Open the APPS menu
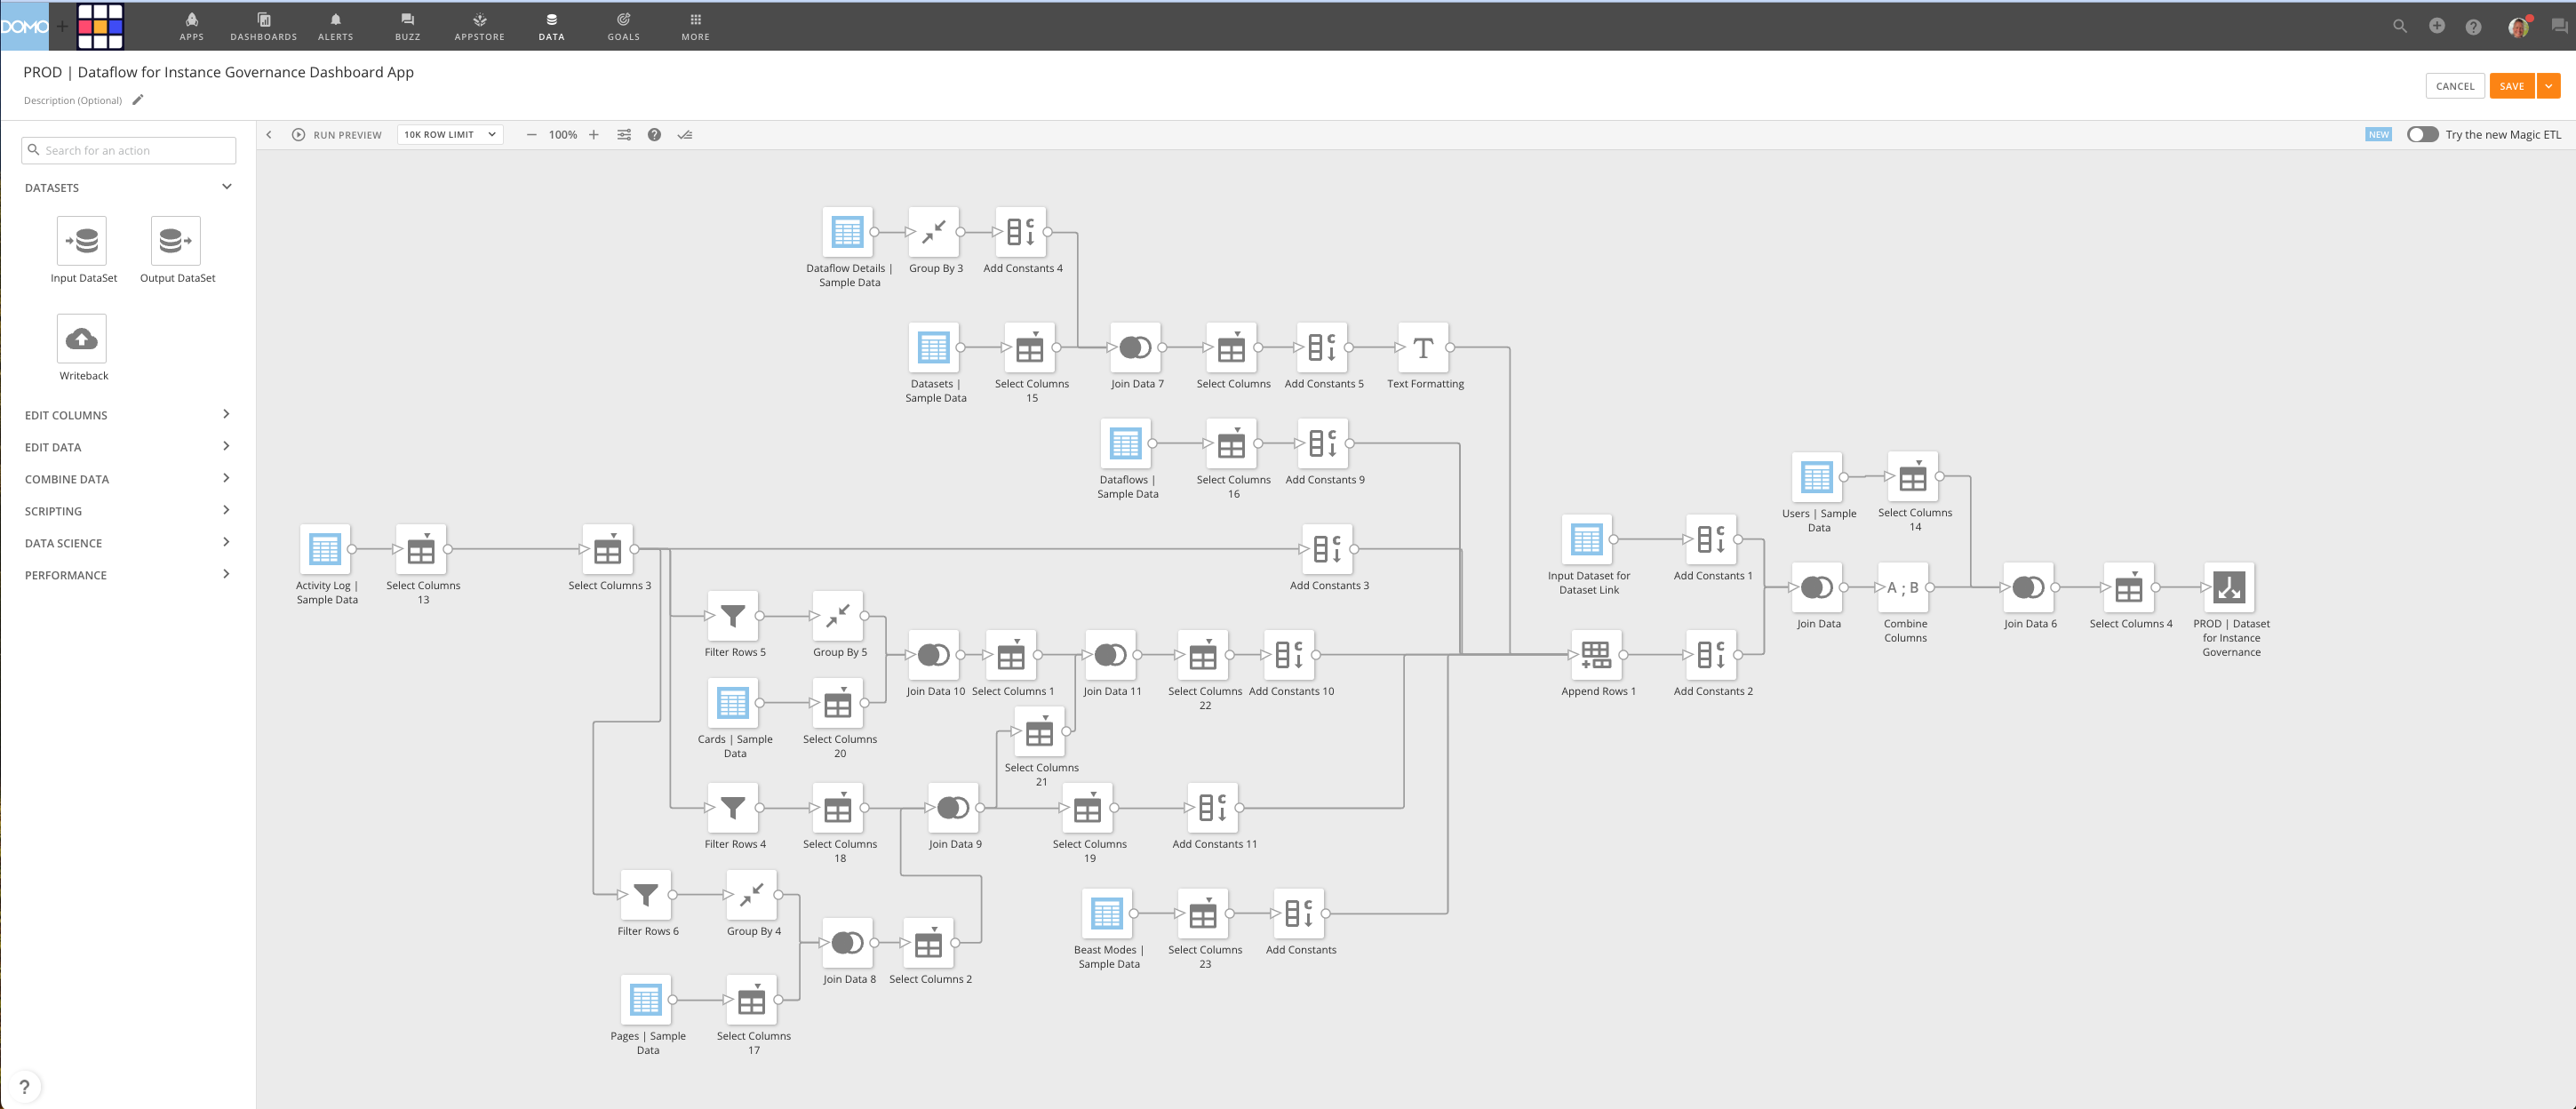2576x1109 pixels. (x=191, y=27)
